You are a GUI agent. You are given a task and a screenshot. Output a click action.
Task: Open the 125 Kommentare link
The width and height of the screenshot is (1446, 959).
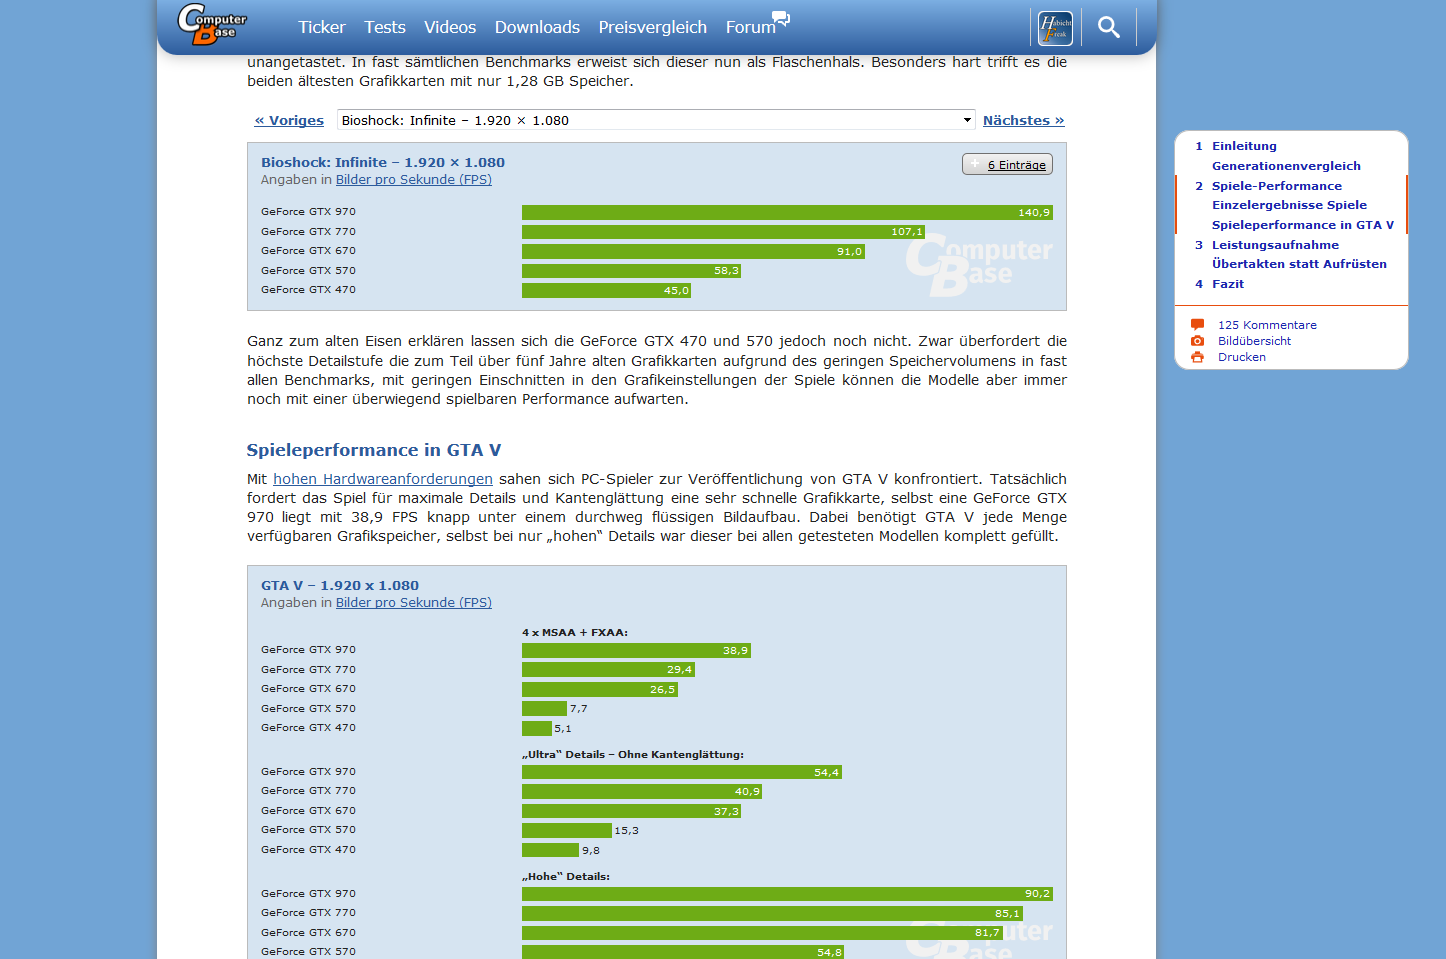pyautogui.click(x=1267, y=325)
